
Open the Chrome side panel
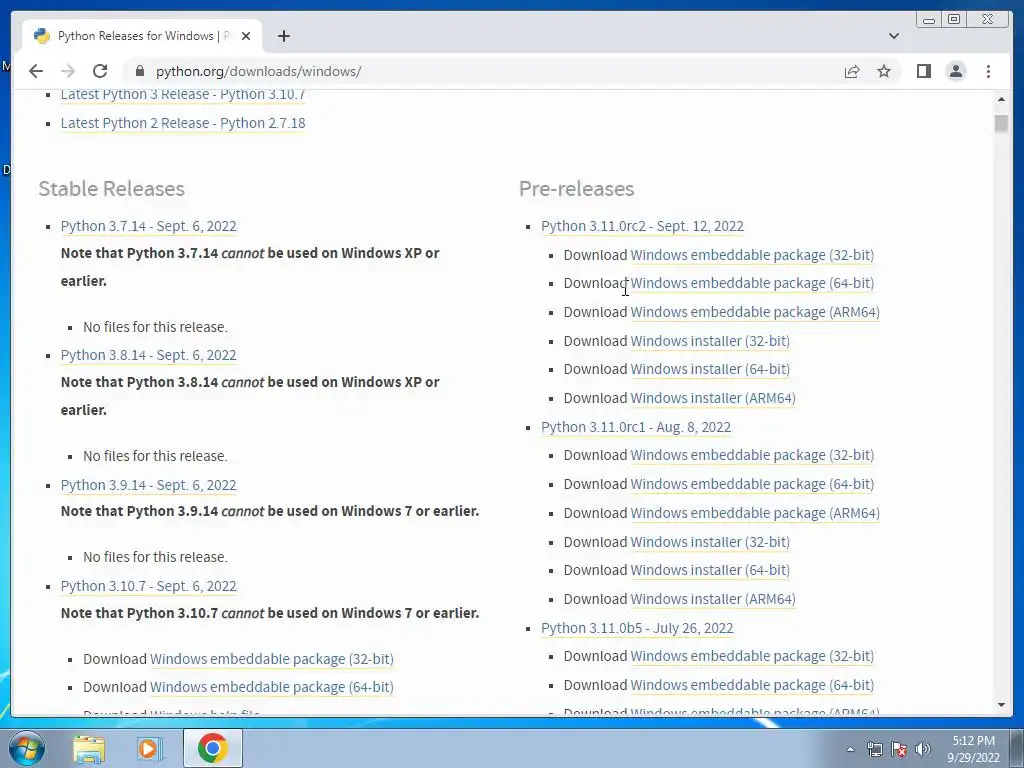(923, 71)
